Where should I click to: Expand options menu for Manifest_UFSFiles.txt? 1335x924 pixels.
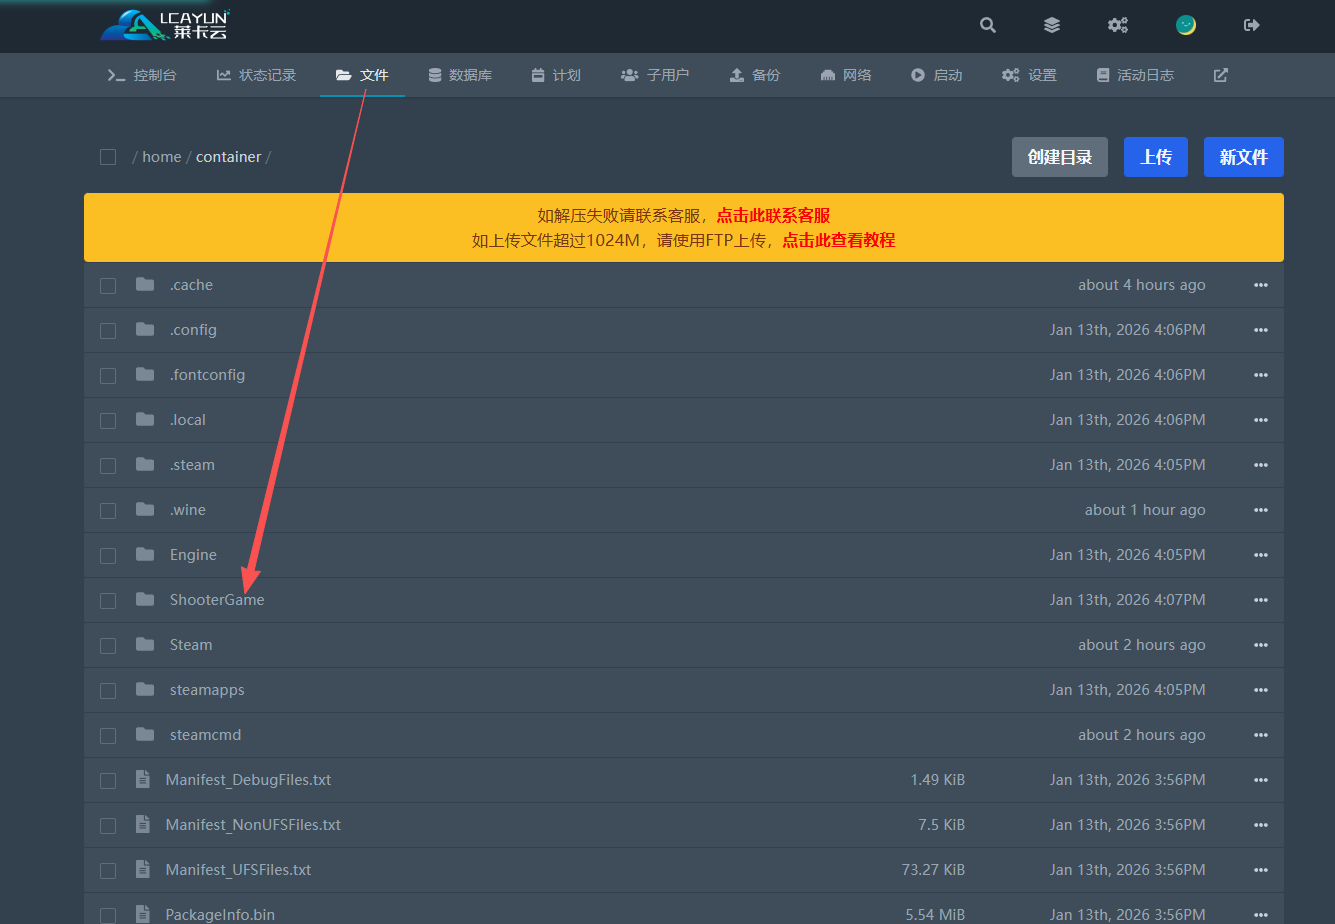[x=1260, y=870]
